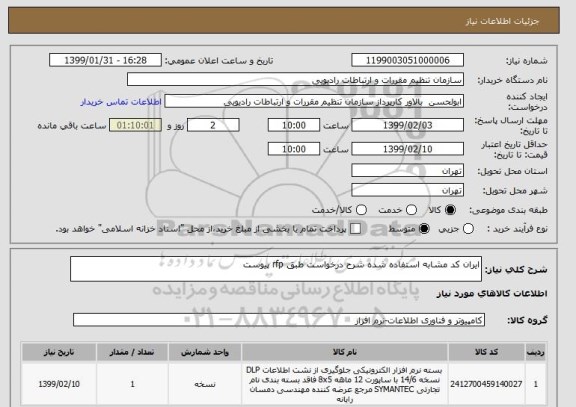Click the DLP SYMANTEC product name cell

click(345, 384)
